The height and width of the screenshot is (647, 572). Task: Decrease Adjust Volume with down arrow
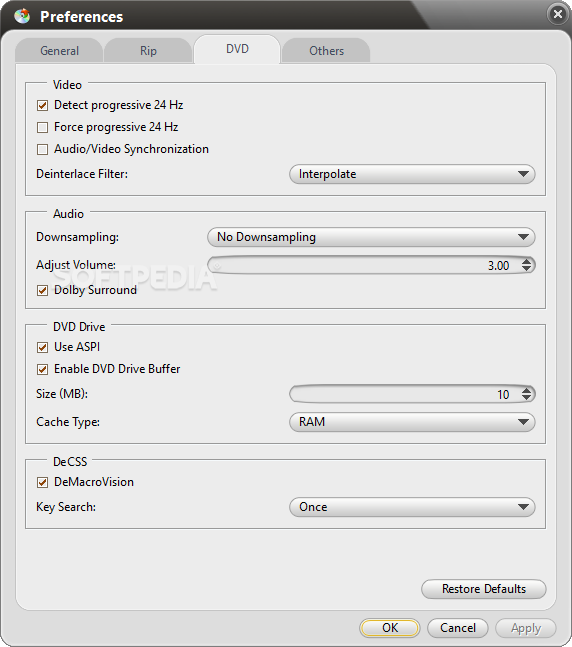(x=526, y=269)
